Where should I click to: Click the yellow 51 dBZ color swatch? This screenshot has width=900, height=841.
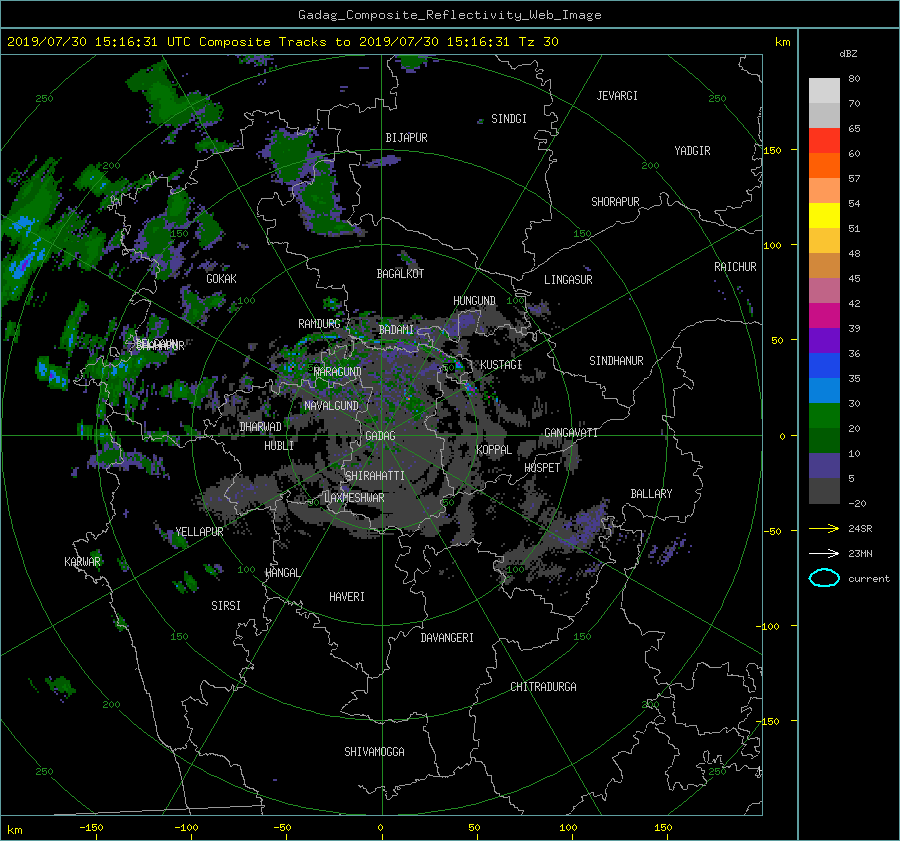click(824, 215)
